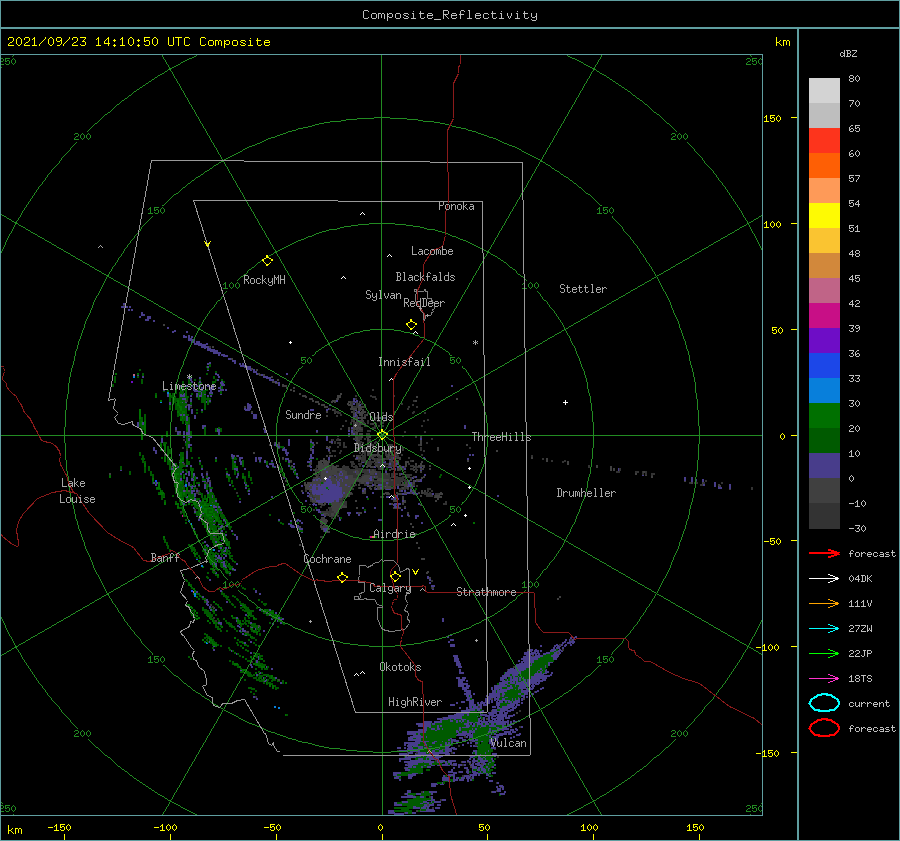Click the Banff label
This screenshot has height=841, width=900.
coord(165,557)
